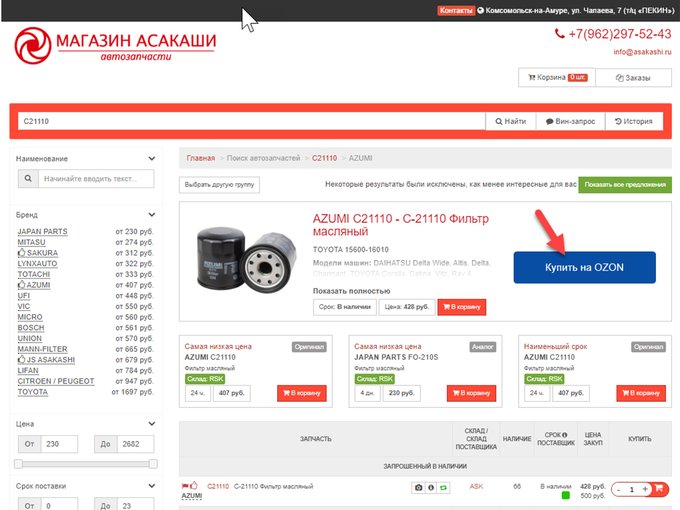This screenshot has height=510, width=680.
Task: Filter by brand JS ASAKASHI
Action: coord(46,360)
